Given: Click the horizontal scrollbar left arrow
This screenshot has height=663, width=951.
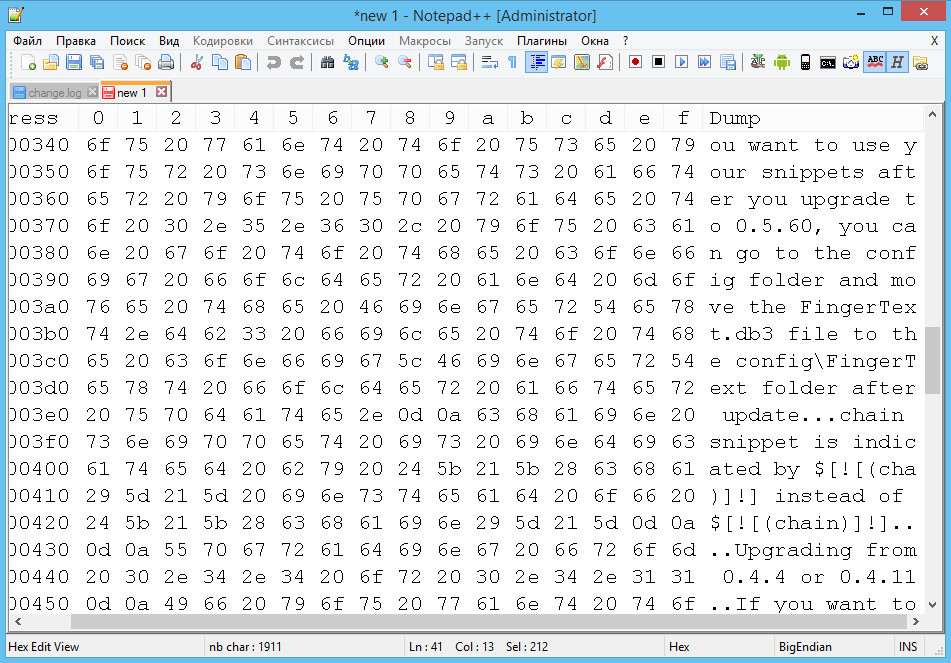Looking at the screenshot, I should (x=18, y=622).
